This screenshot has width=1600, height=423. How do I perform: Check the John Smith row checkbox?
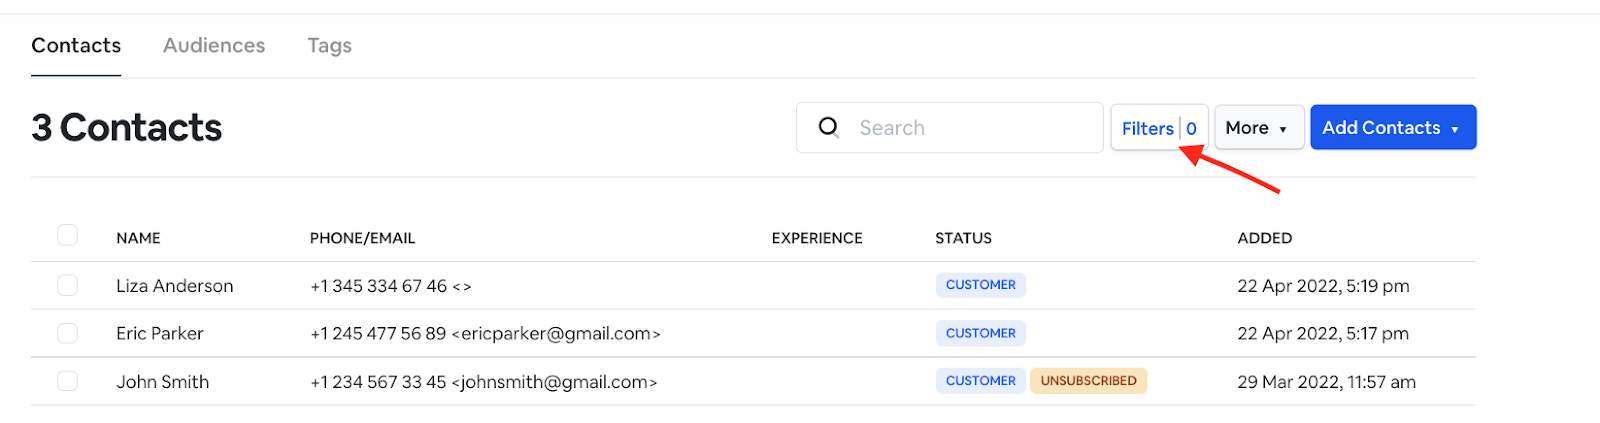click(x=67, y=381)
